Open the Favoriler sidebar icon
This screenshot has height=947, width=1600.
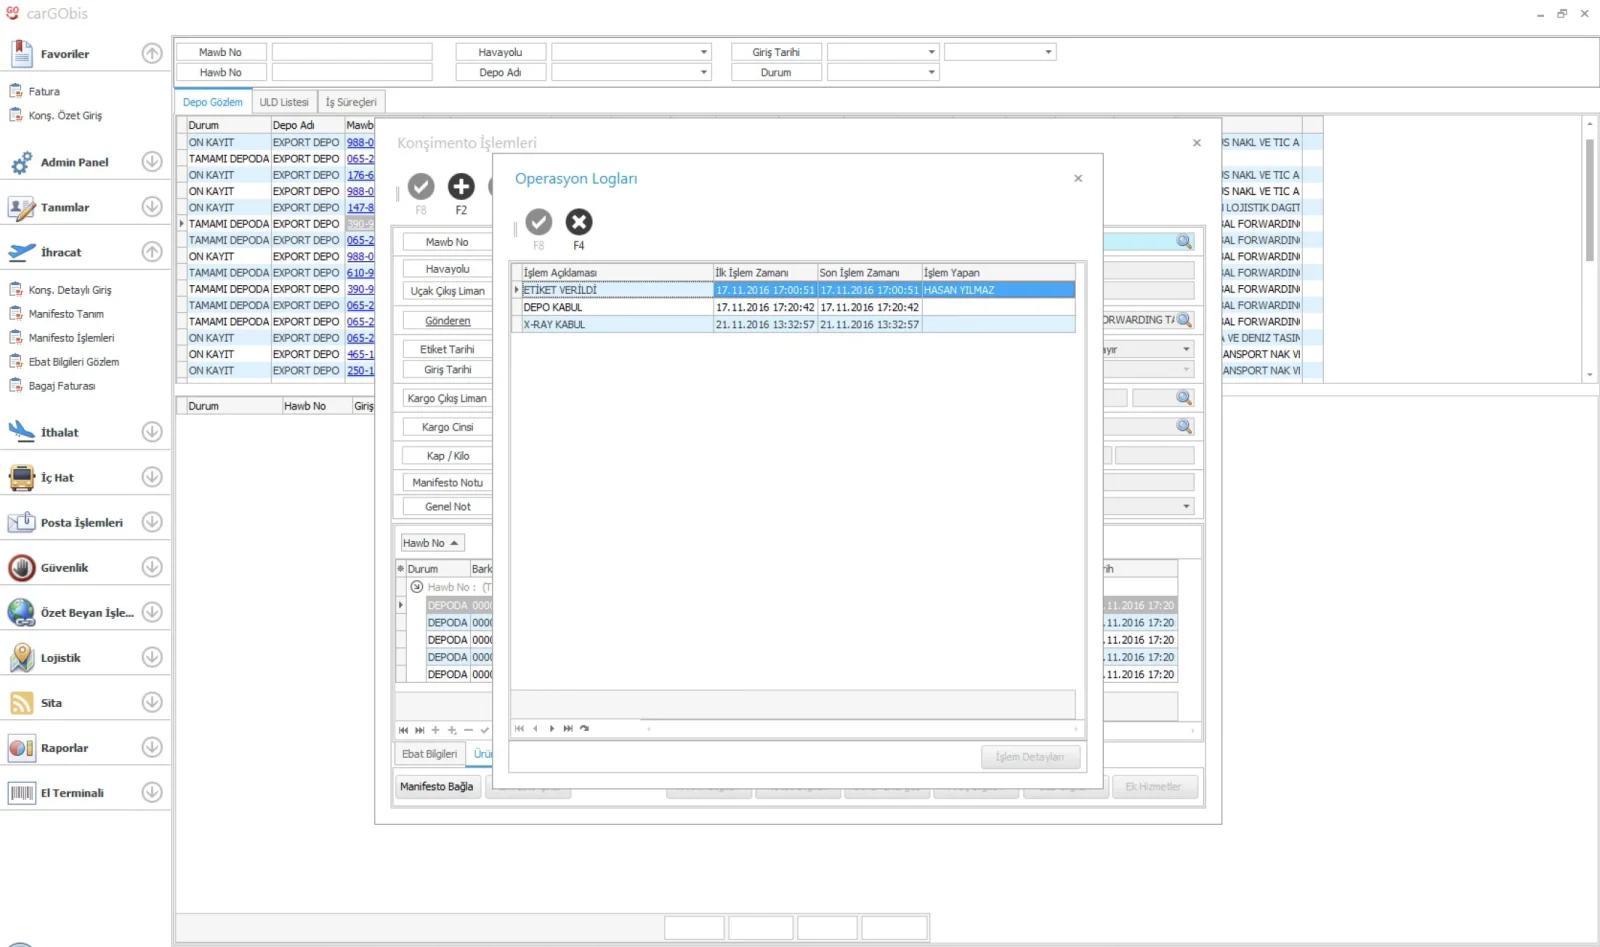point(21,53)
